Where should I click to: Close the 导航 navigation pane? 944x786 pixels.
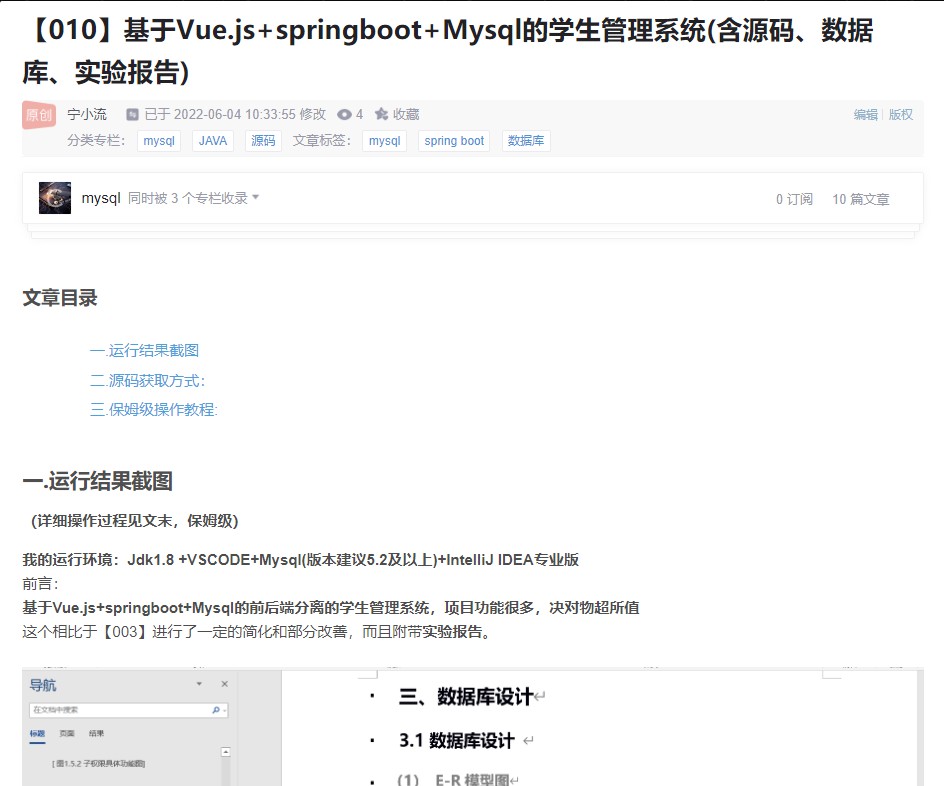click(x=224, y=684)
